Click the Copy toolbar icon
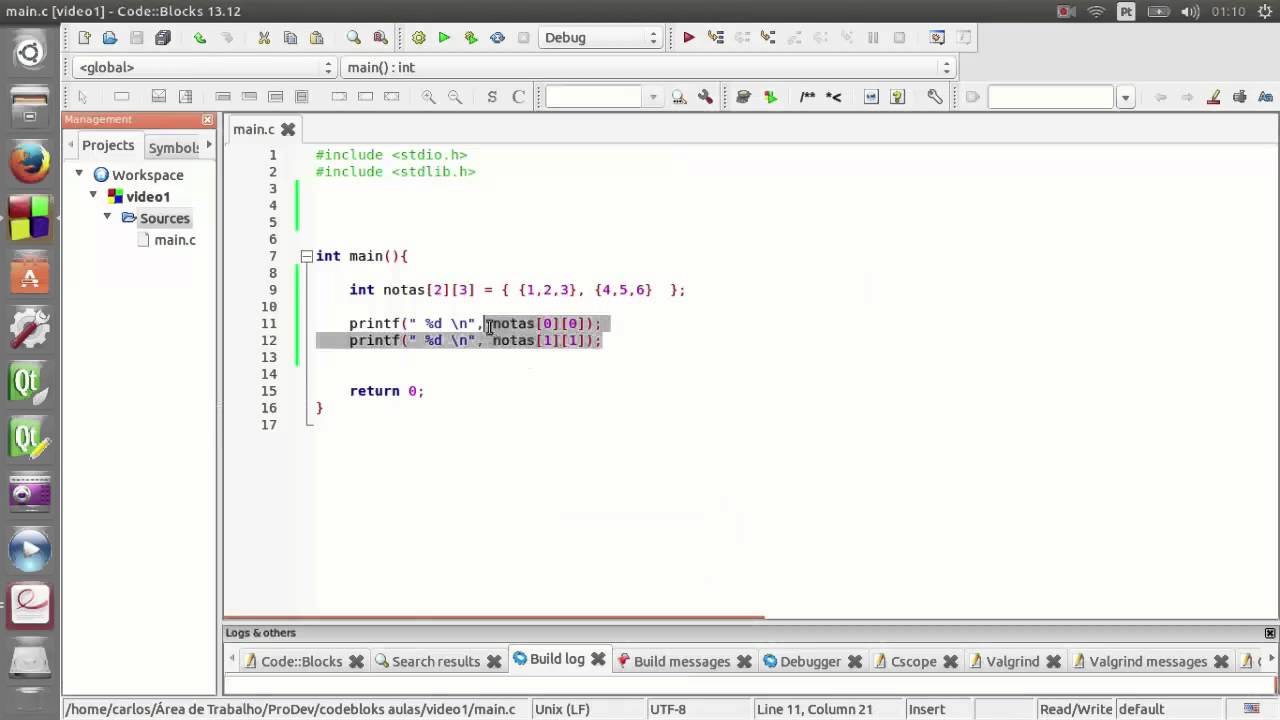Image resolution: width=1280 pixels, height=720 pixels. (x=290, y=38)
